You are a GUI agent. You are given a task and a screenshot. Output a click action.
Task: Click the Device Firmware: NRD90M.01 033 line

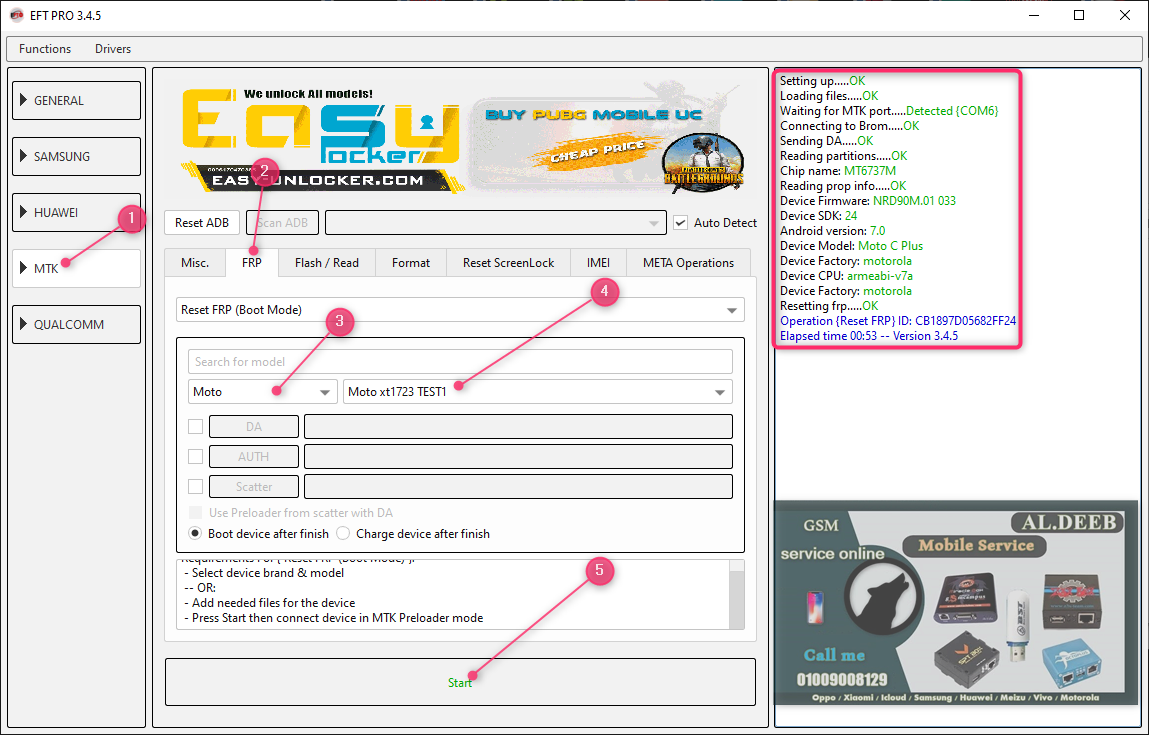coord(868,201)
